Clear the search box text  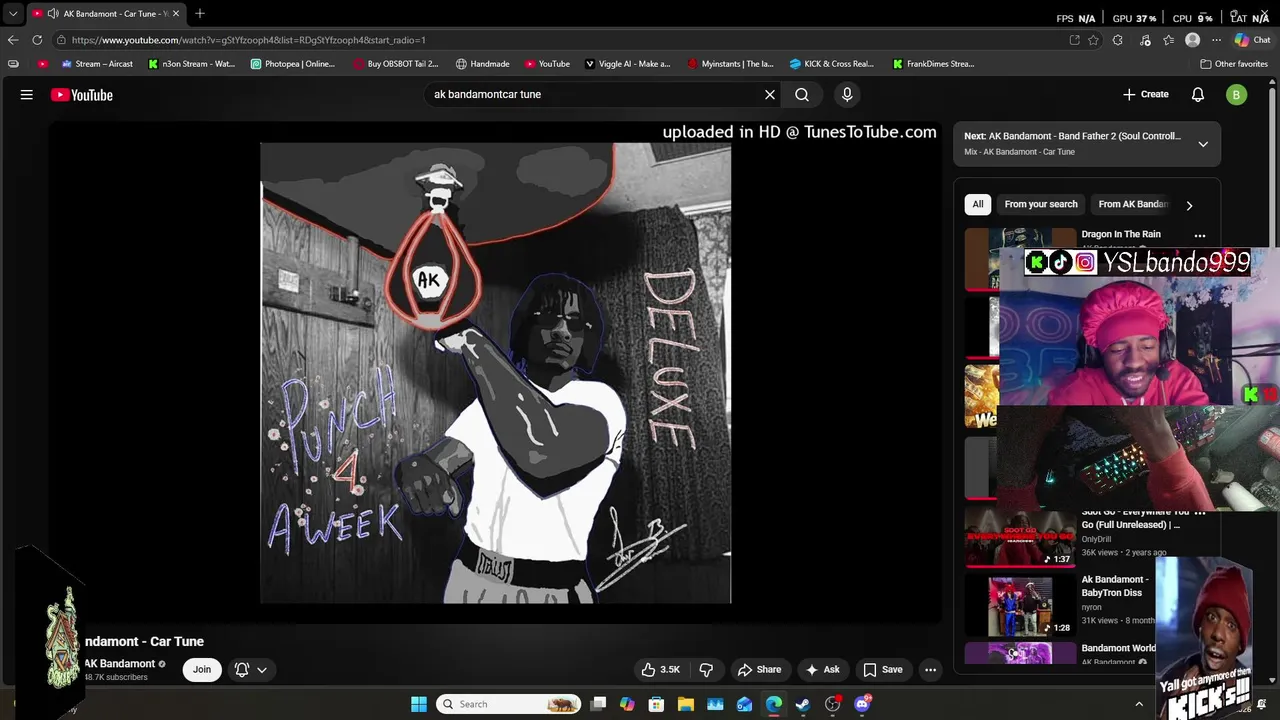pyautogui.click(x=770, y=94)
